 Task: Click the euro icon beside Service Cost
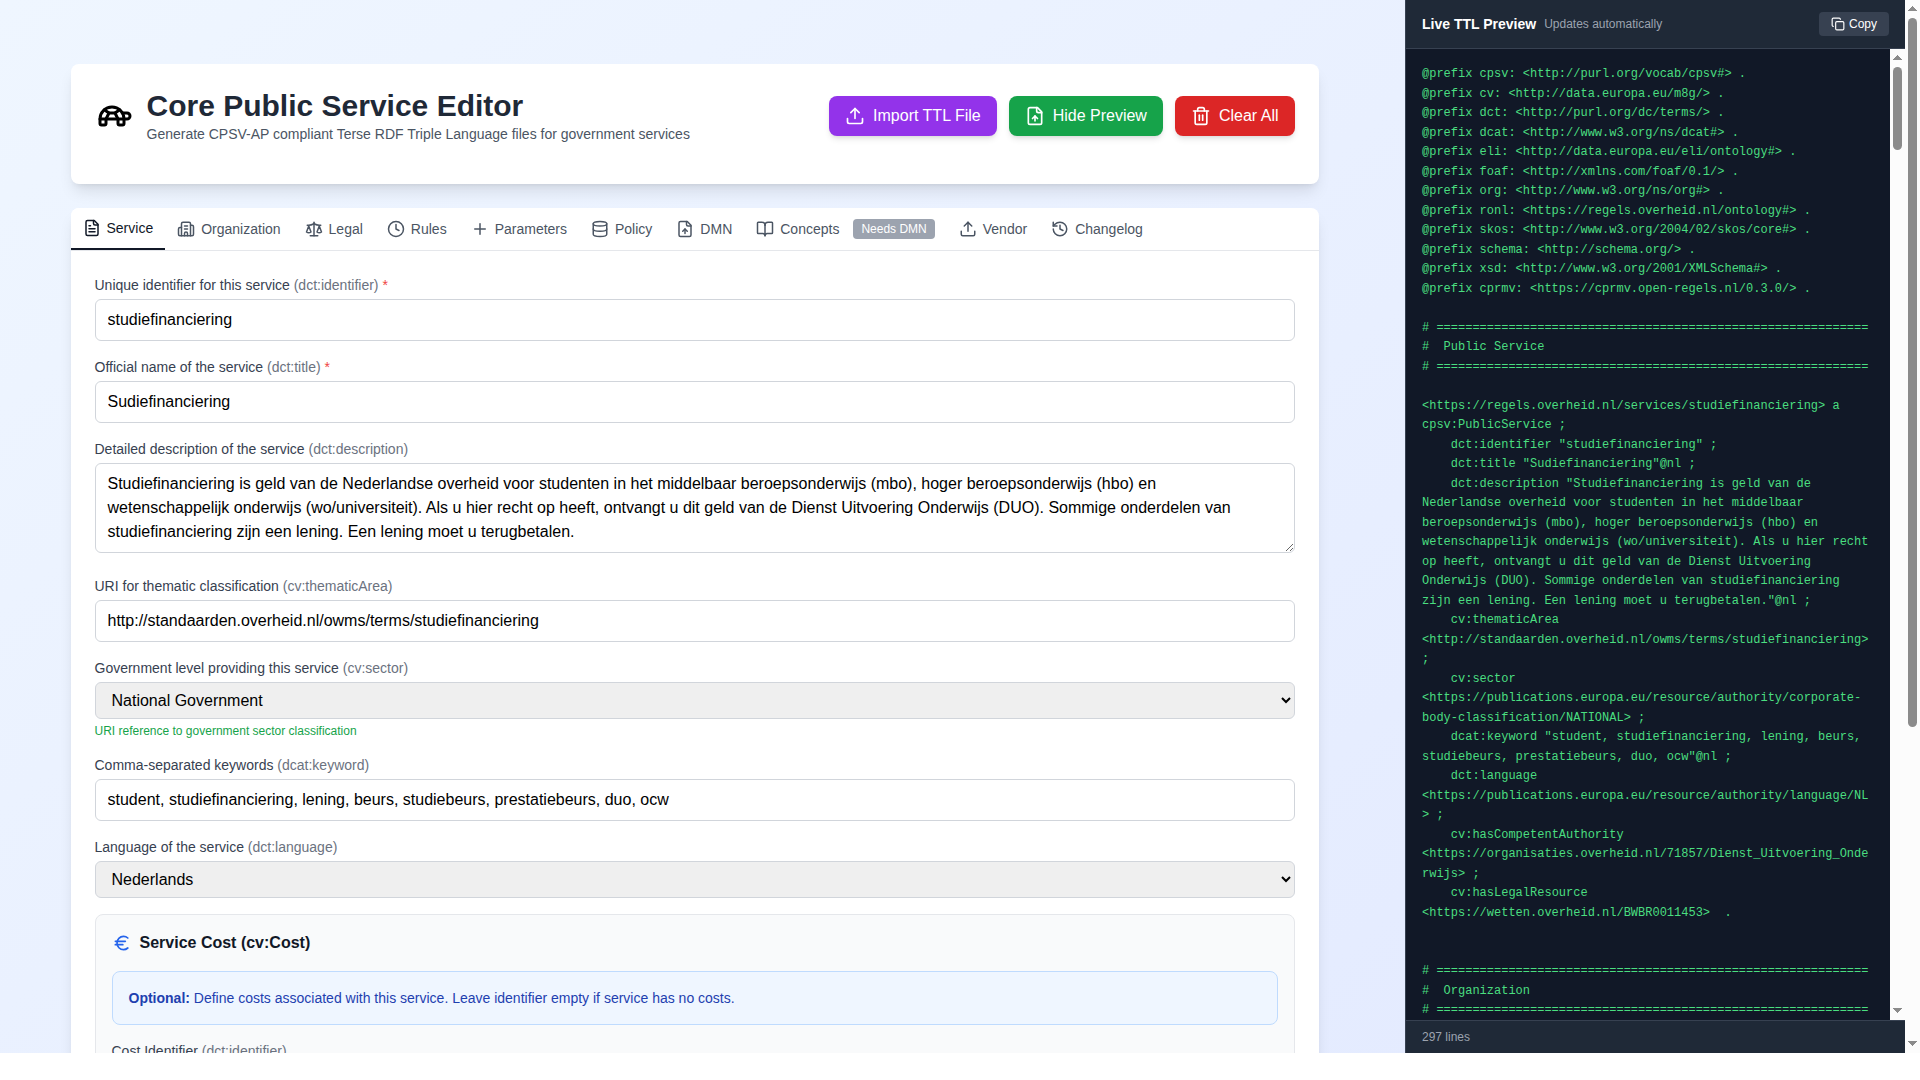[122, 942]
